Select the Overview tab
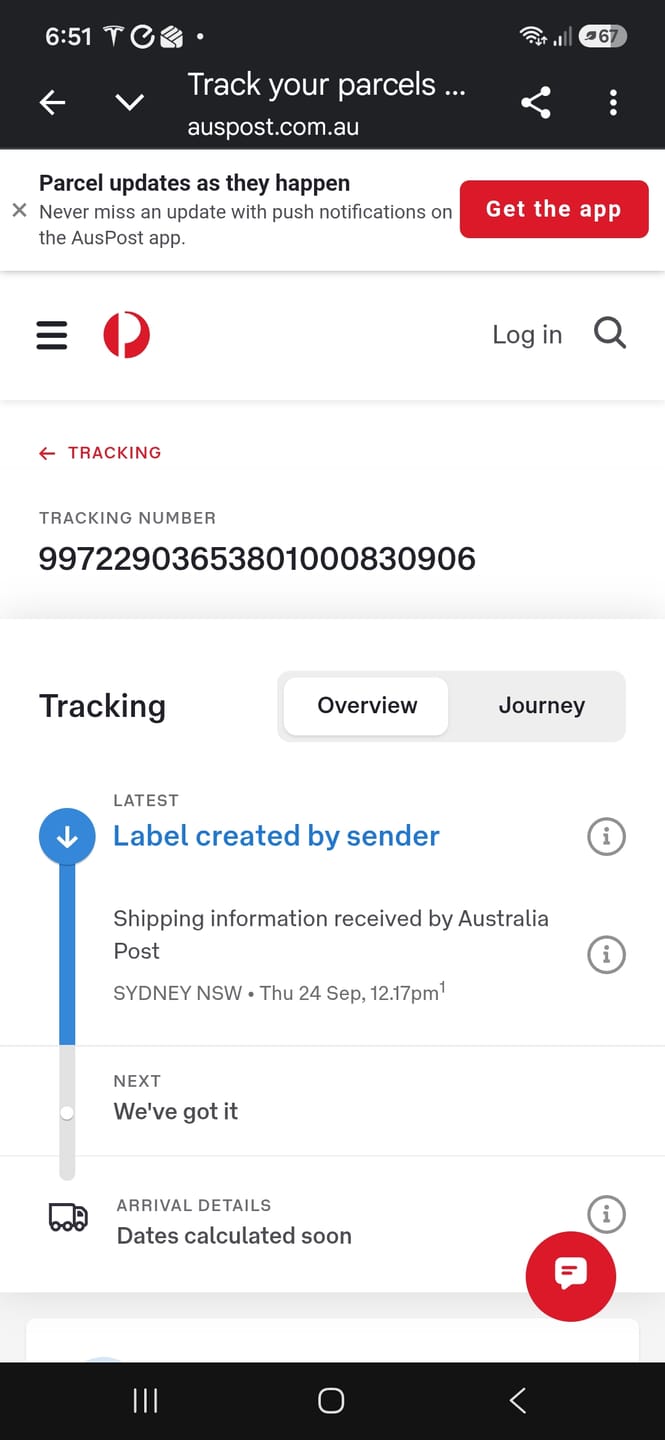This screenshot has width=665, height=1440. tap(367, 706)
